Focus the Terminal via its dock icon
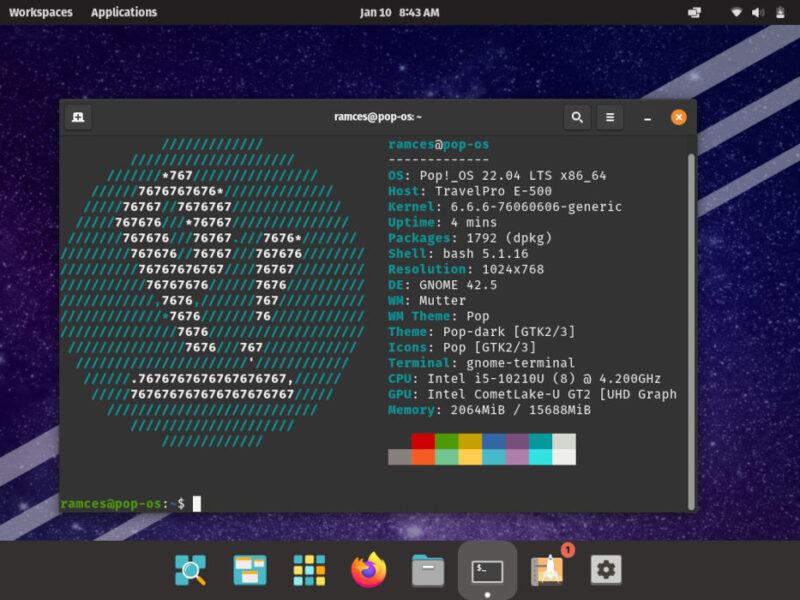This screenshot has height=600, width=800. pos(487,569)
